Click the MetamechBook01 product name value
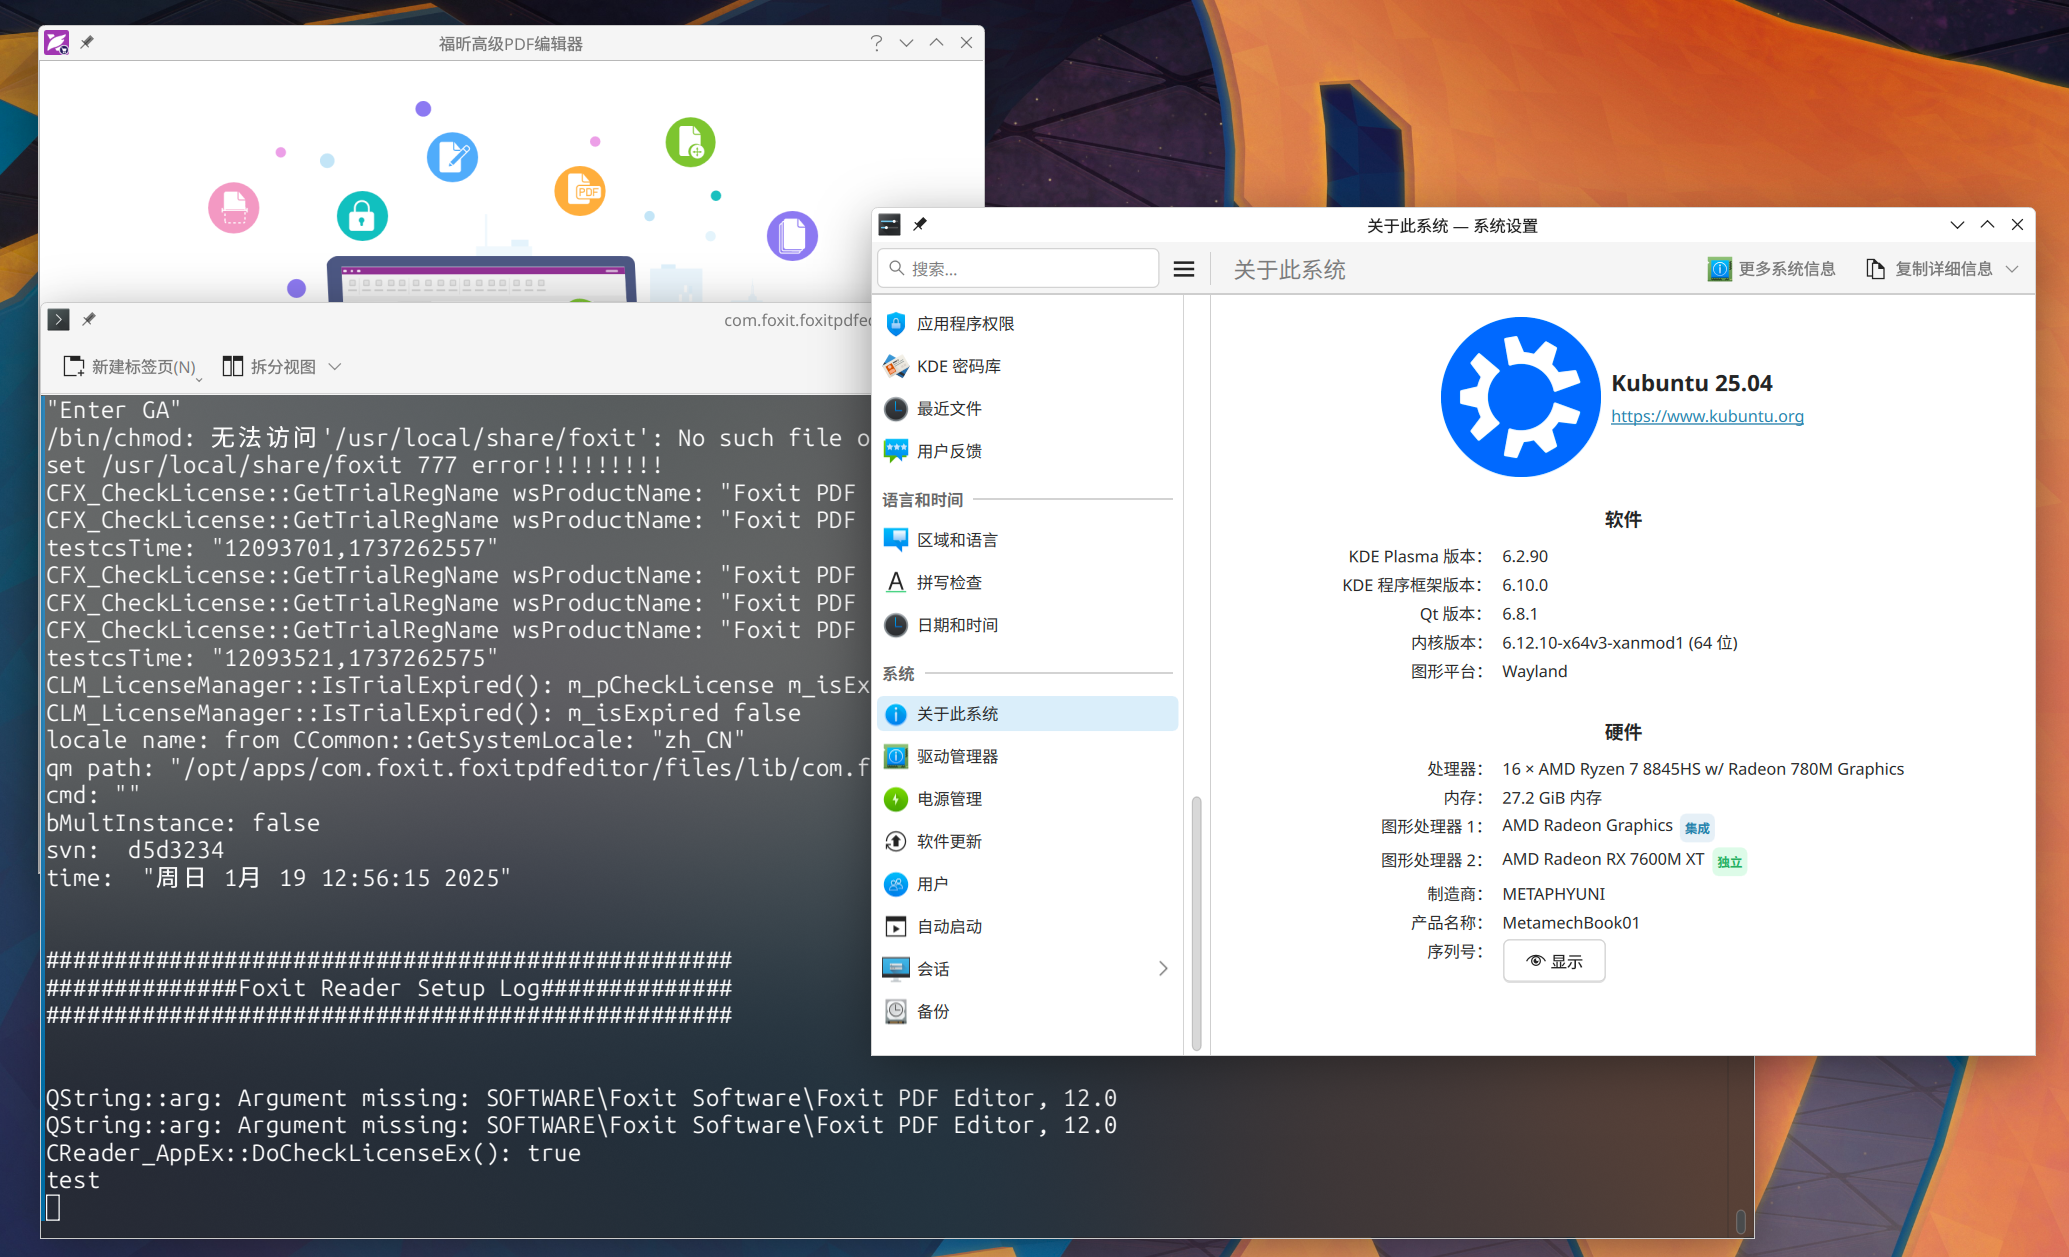 pos(1570,923)
